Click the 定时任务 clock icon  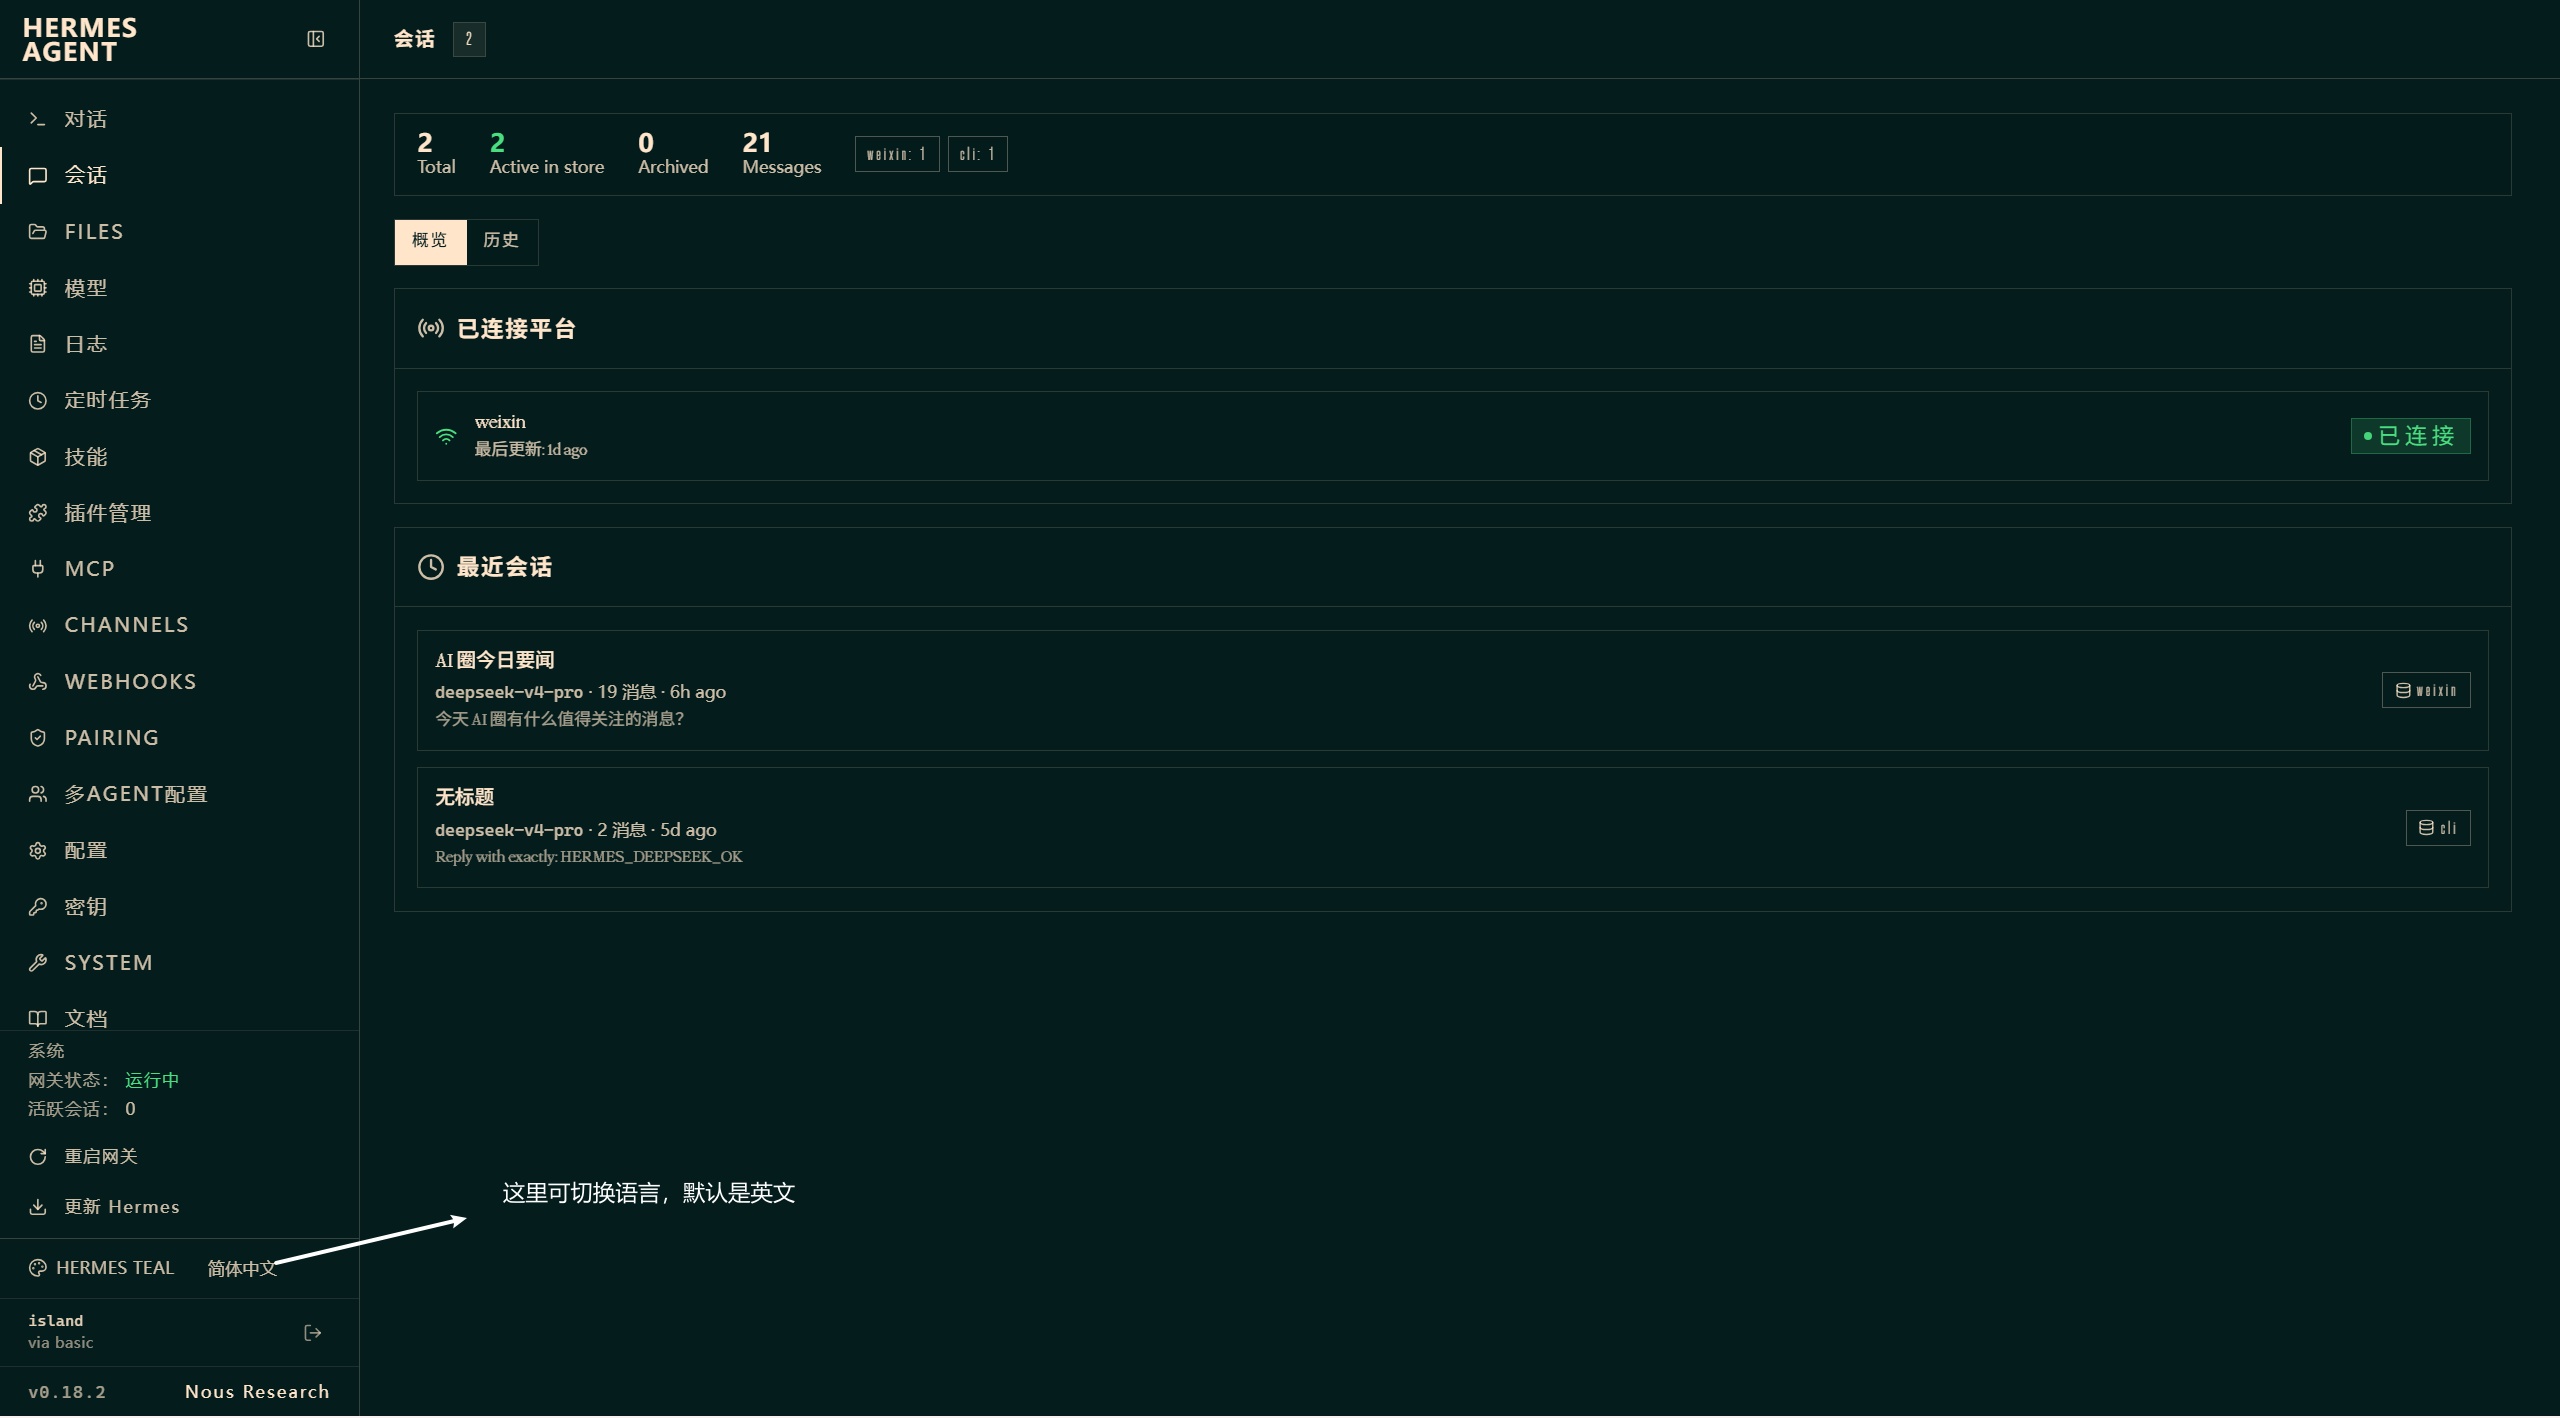point(38,401)
